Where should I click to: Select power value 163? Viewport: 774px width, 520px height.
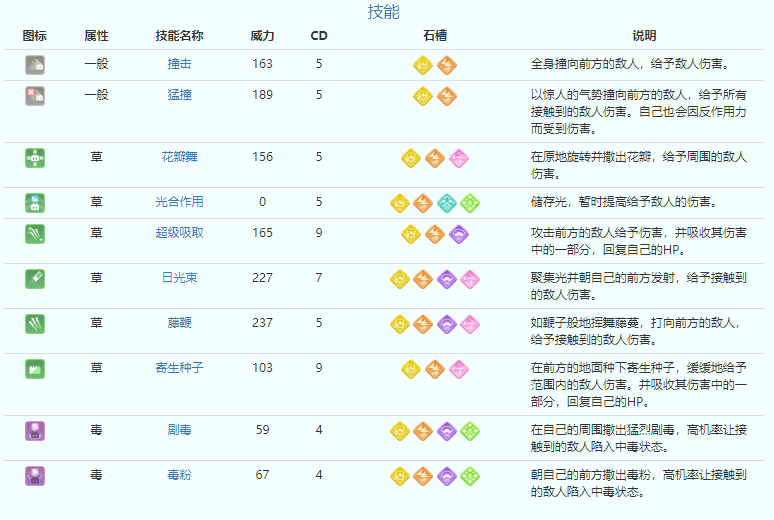click(x=262, y=64)
